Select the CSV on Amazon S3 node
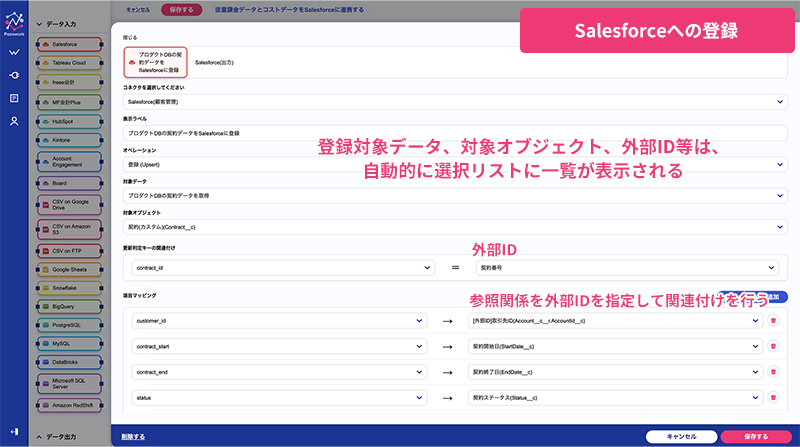Image resolution: width=800 pixels, height=447 pixels. pyautogui.click(x=69, y=229)
